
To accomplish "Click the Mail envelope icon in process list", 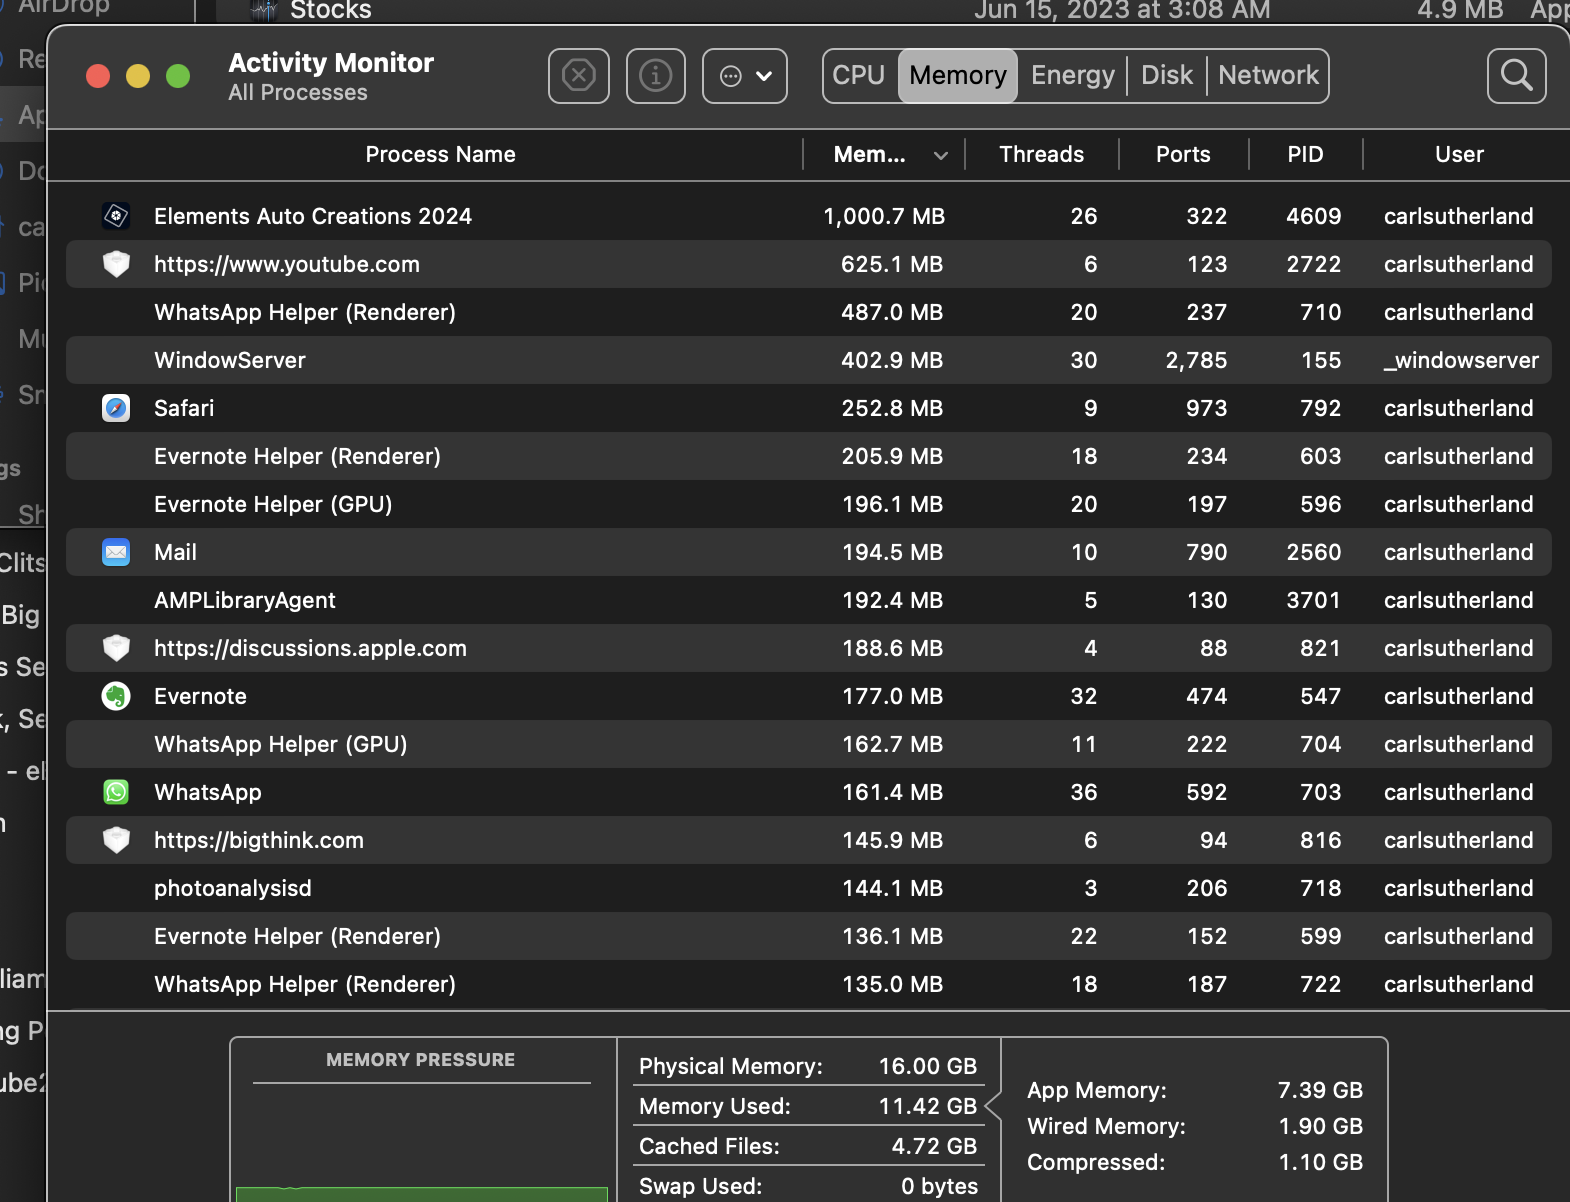I will (x=116, y=552).
